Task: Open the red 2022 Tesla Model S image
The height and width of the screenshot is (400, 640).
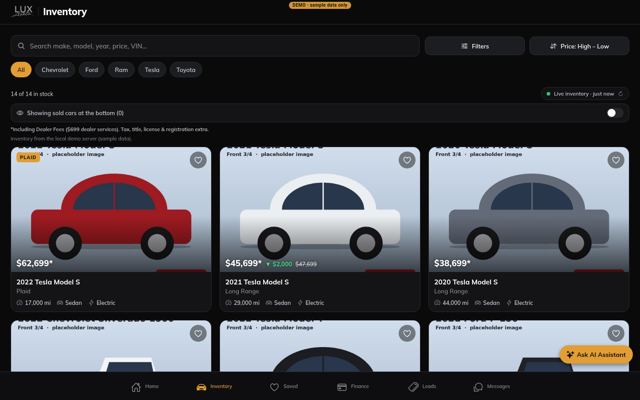Action: click(111, 209)
